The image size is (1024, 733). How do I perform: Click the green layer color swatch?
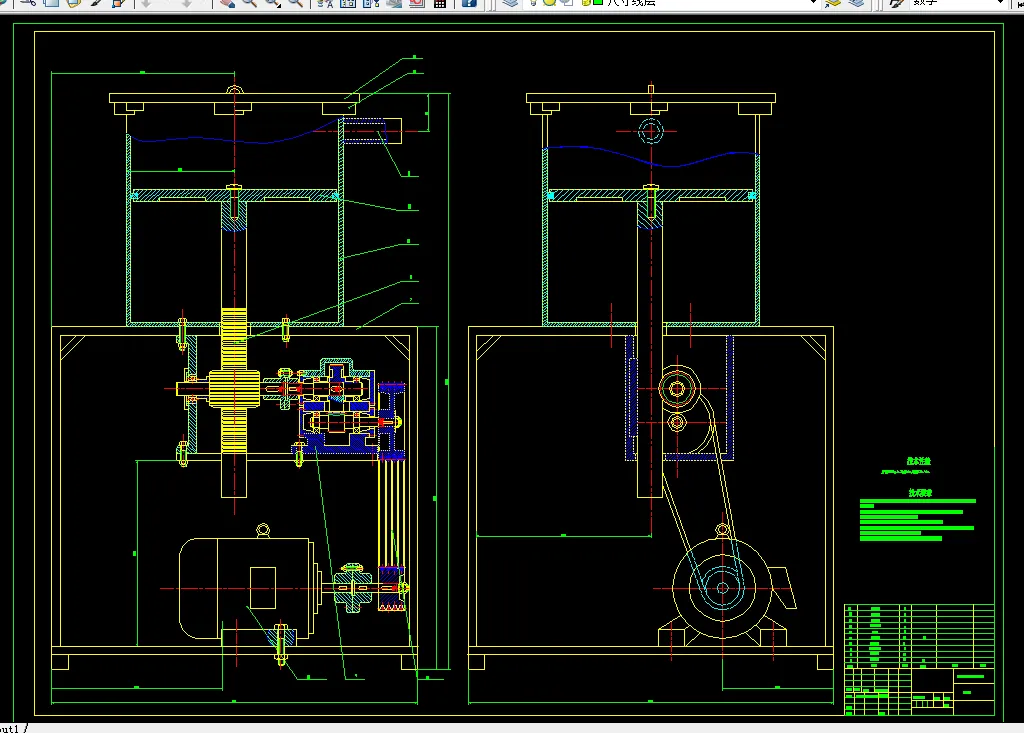point(597,3)
